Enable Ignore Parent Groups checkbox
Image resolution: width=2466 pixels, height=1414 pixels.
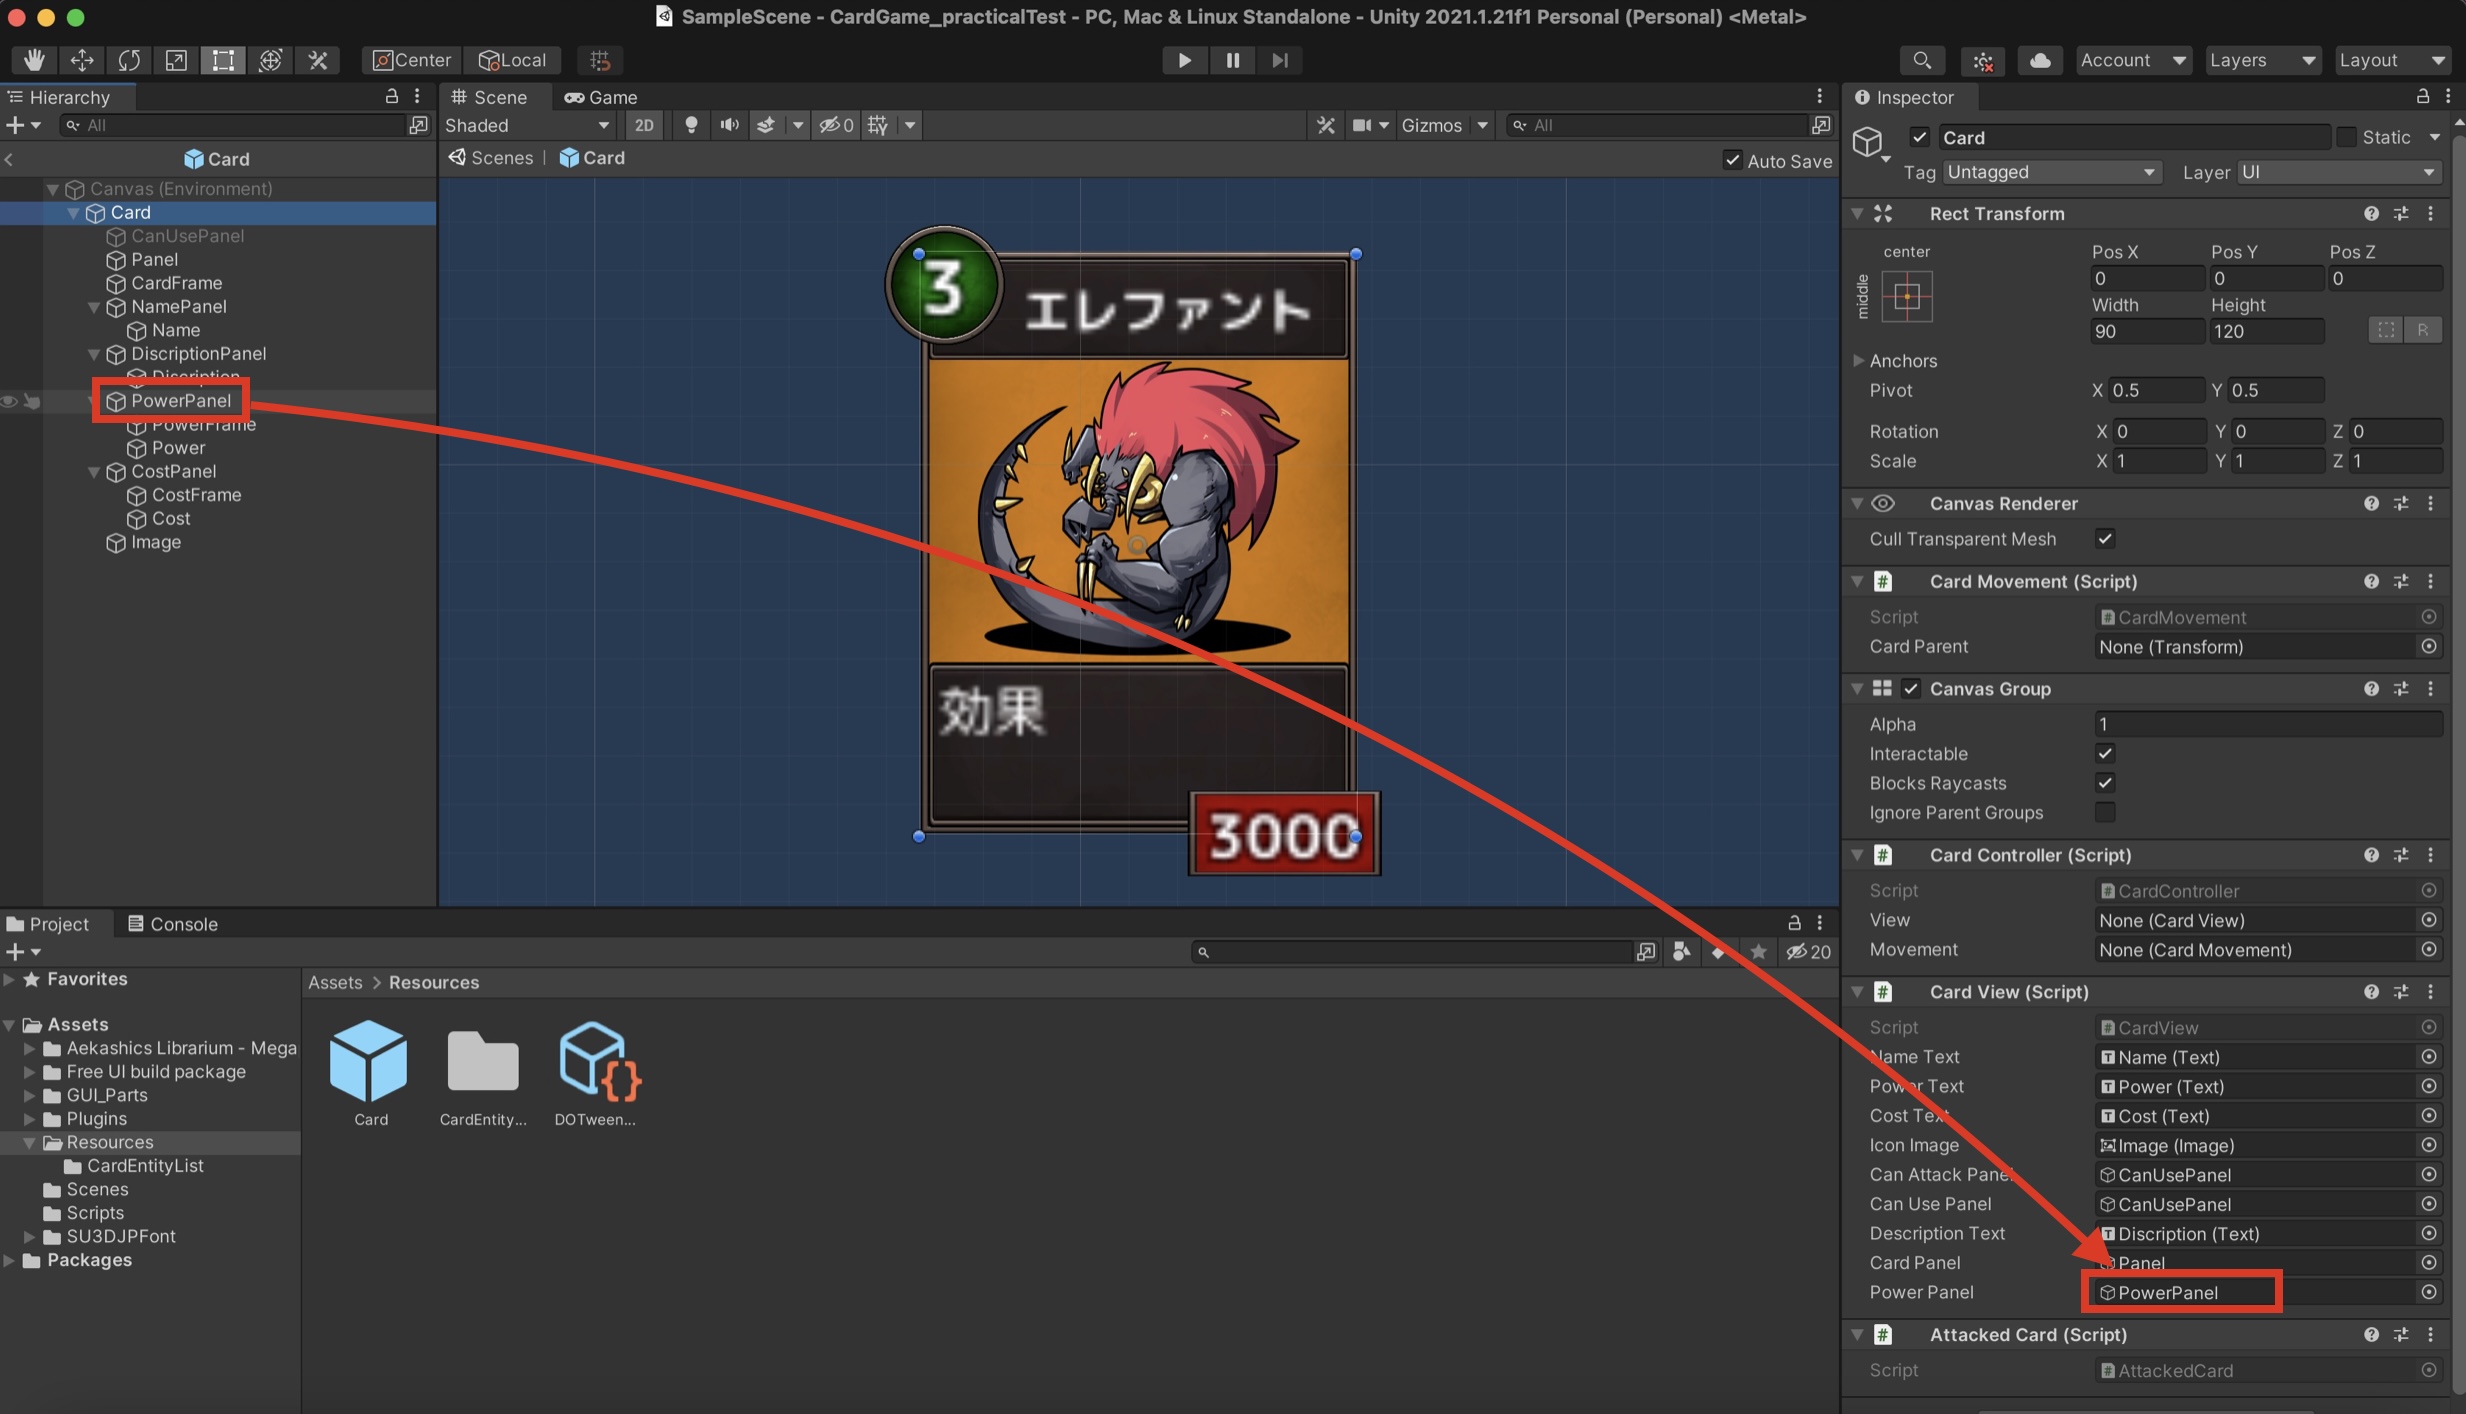(2104, 812)
